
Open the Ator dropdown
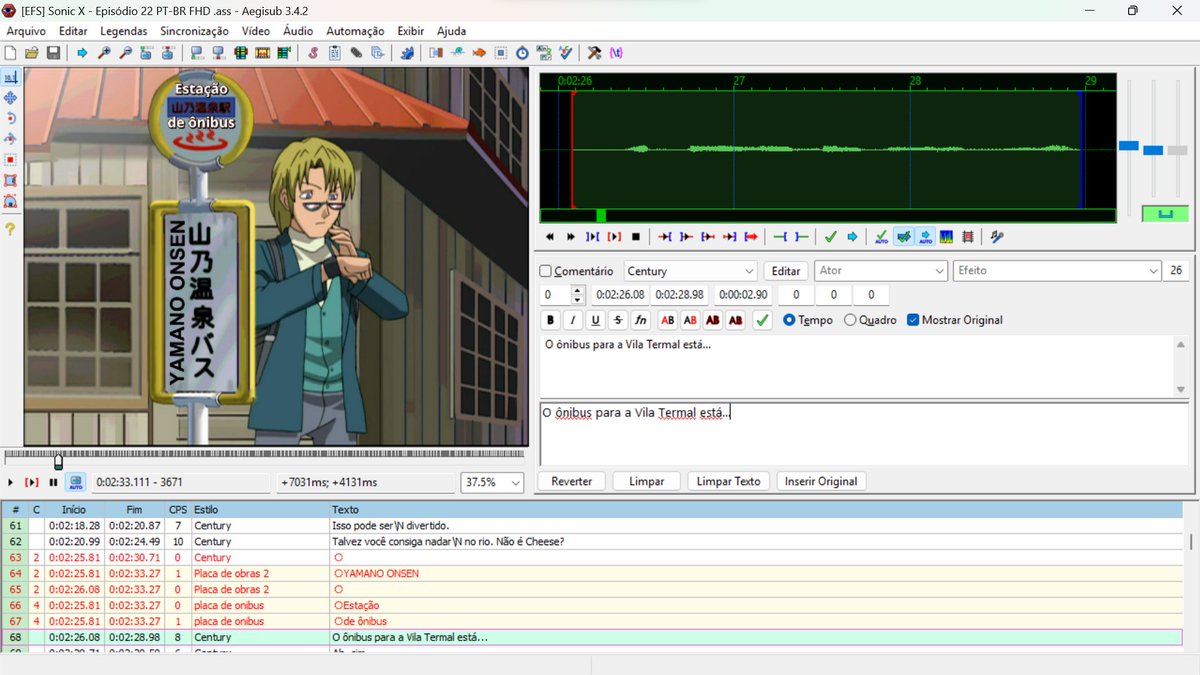point(880,271)
